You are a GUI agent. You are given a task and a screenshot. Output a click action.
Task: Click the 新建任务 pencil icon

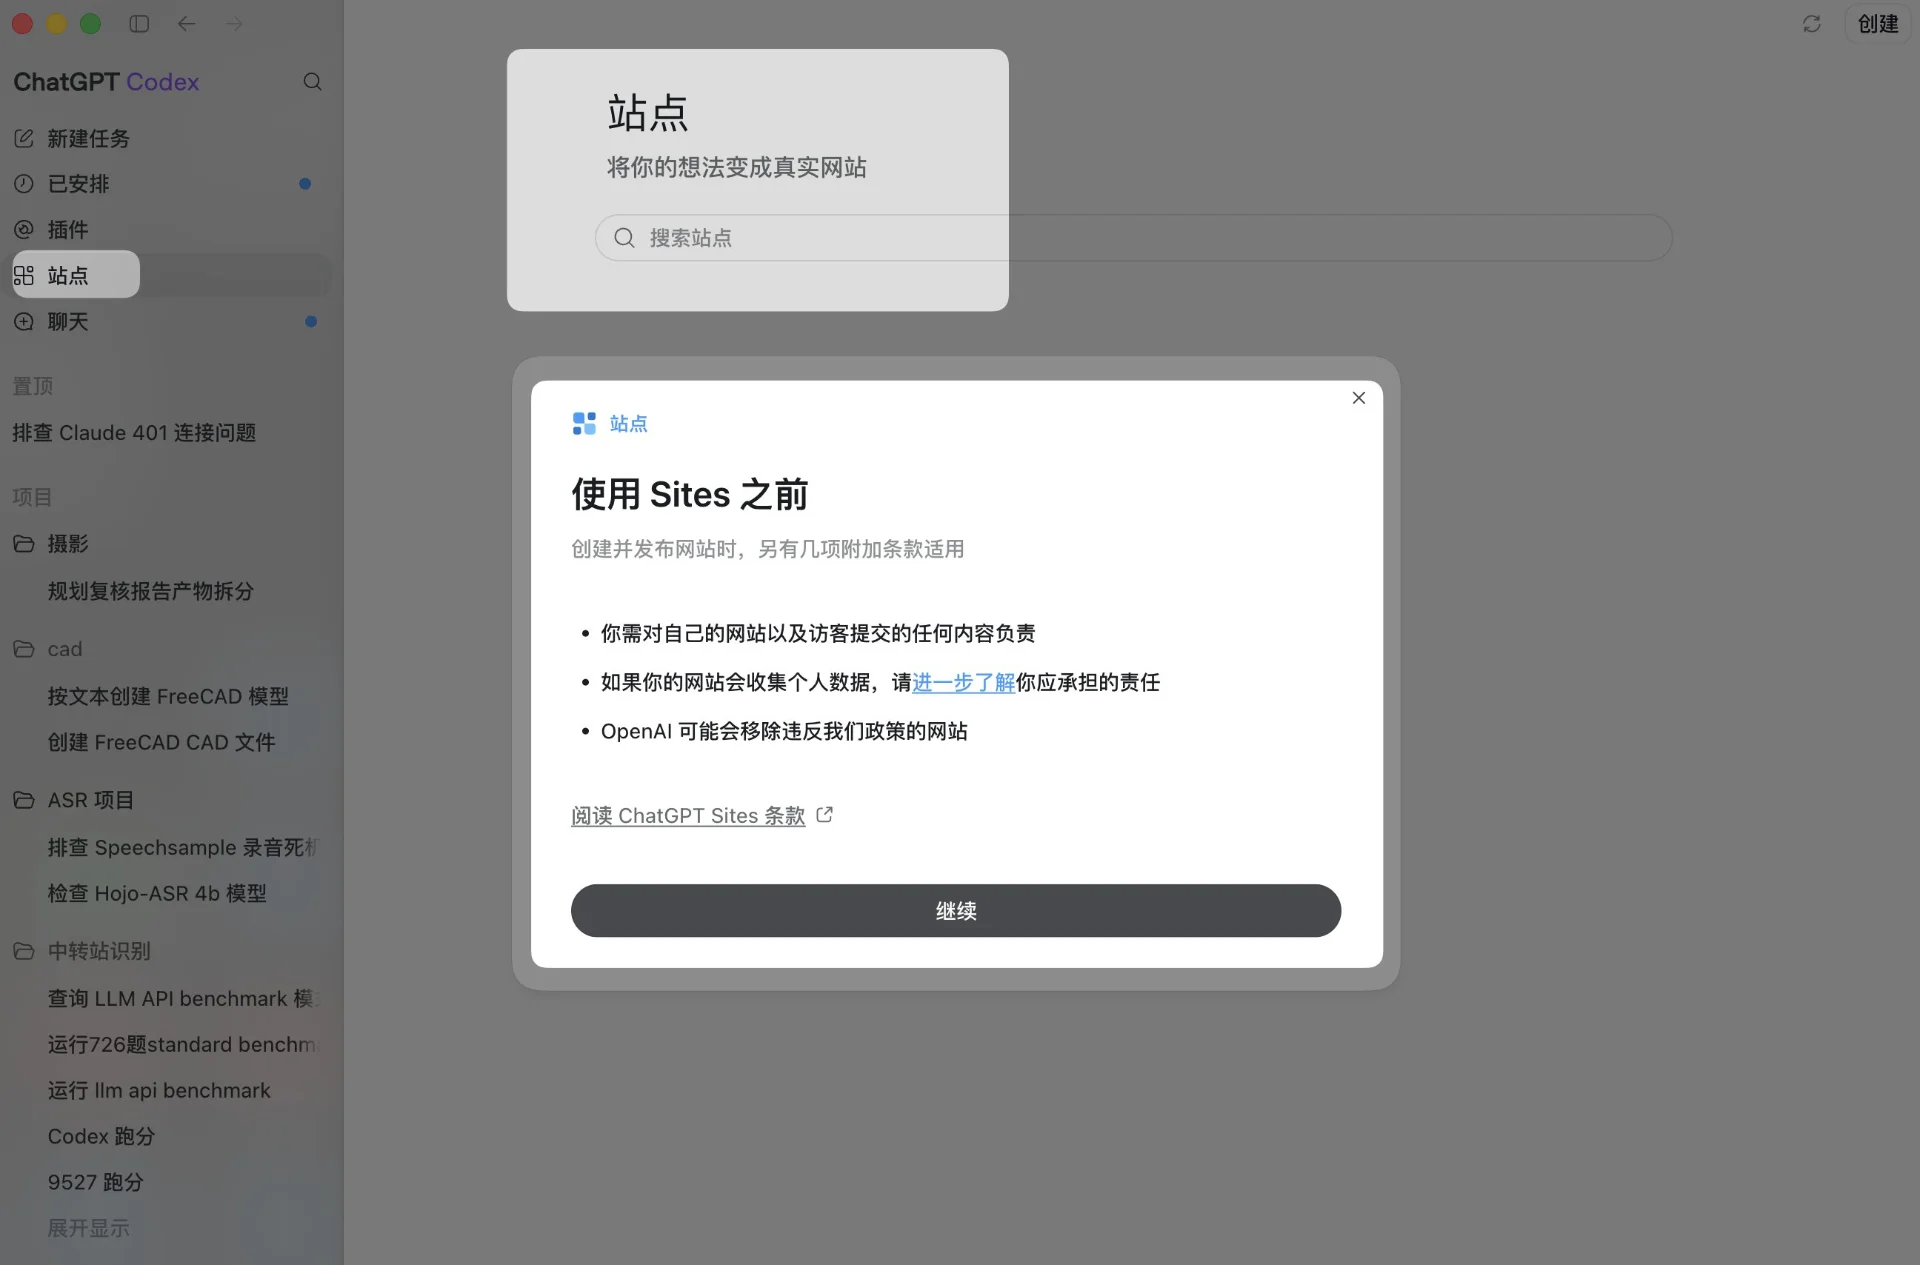pyautogui.click(x=24, y=138)
